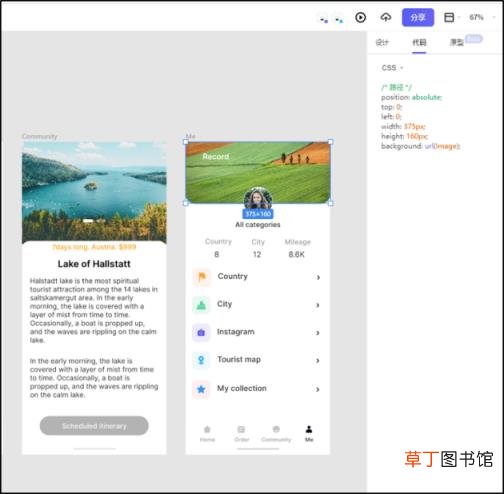Viewport: 504px width, 494px height.
Task: Open the 67% zoom dropdown
Action: coord(481,17)
